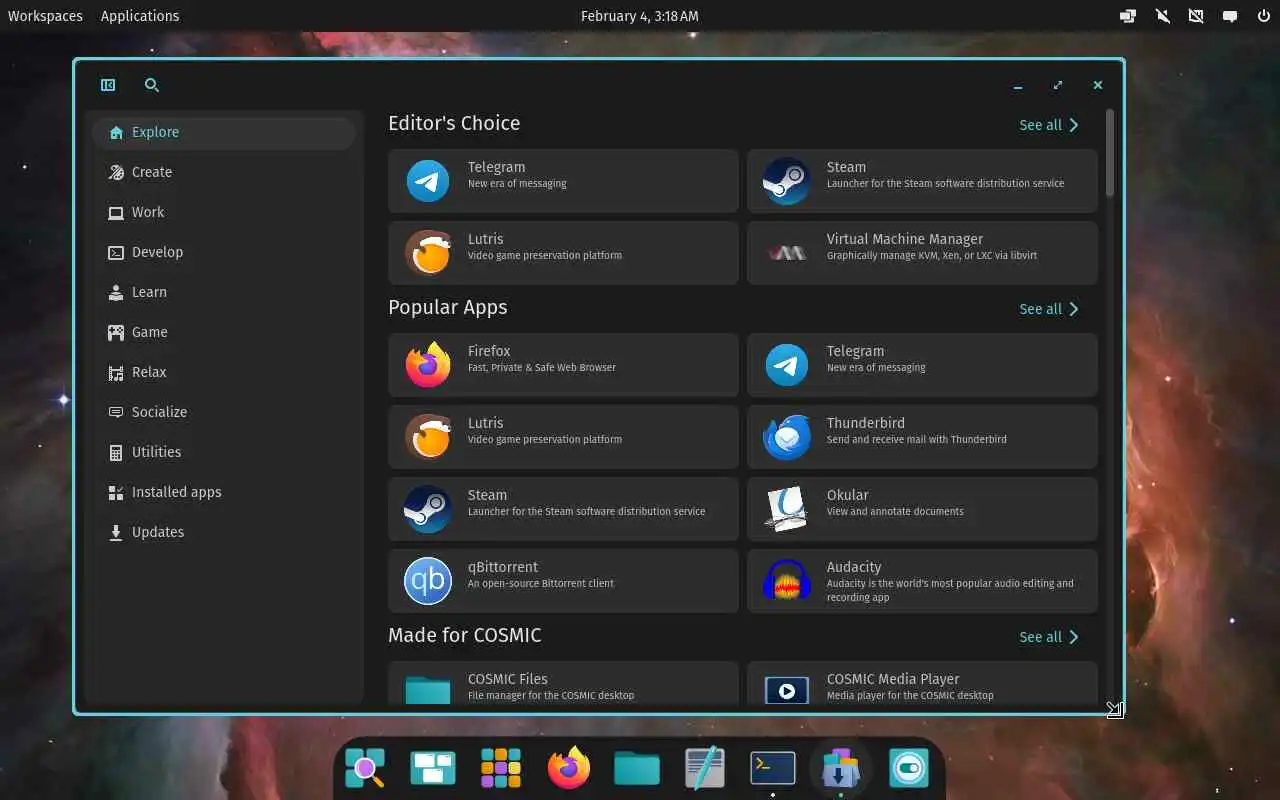Screen dimensions: 1280x800
Task: Open Telegram under Editor's Choice
Action: point(563,181)
